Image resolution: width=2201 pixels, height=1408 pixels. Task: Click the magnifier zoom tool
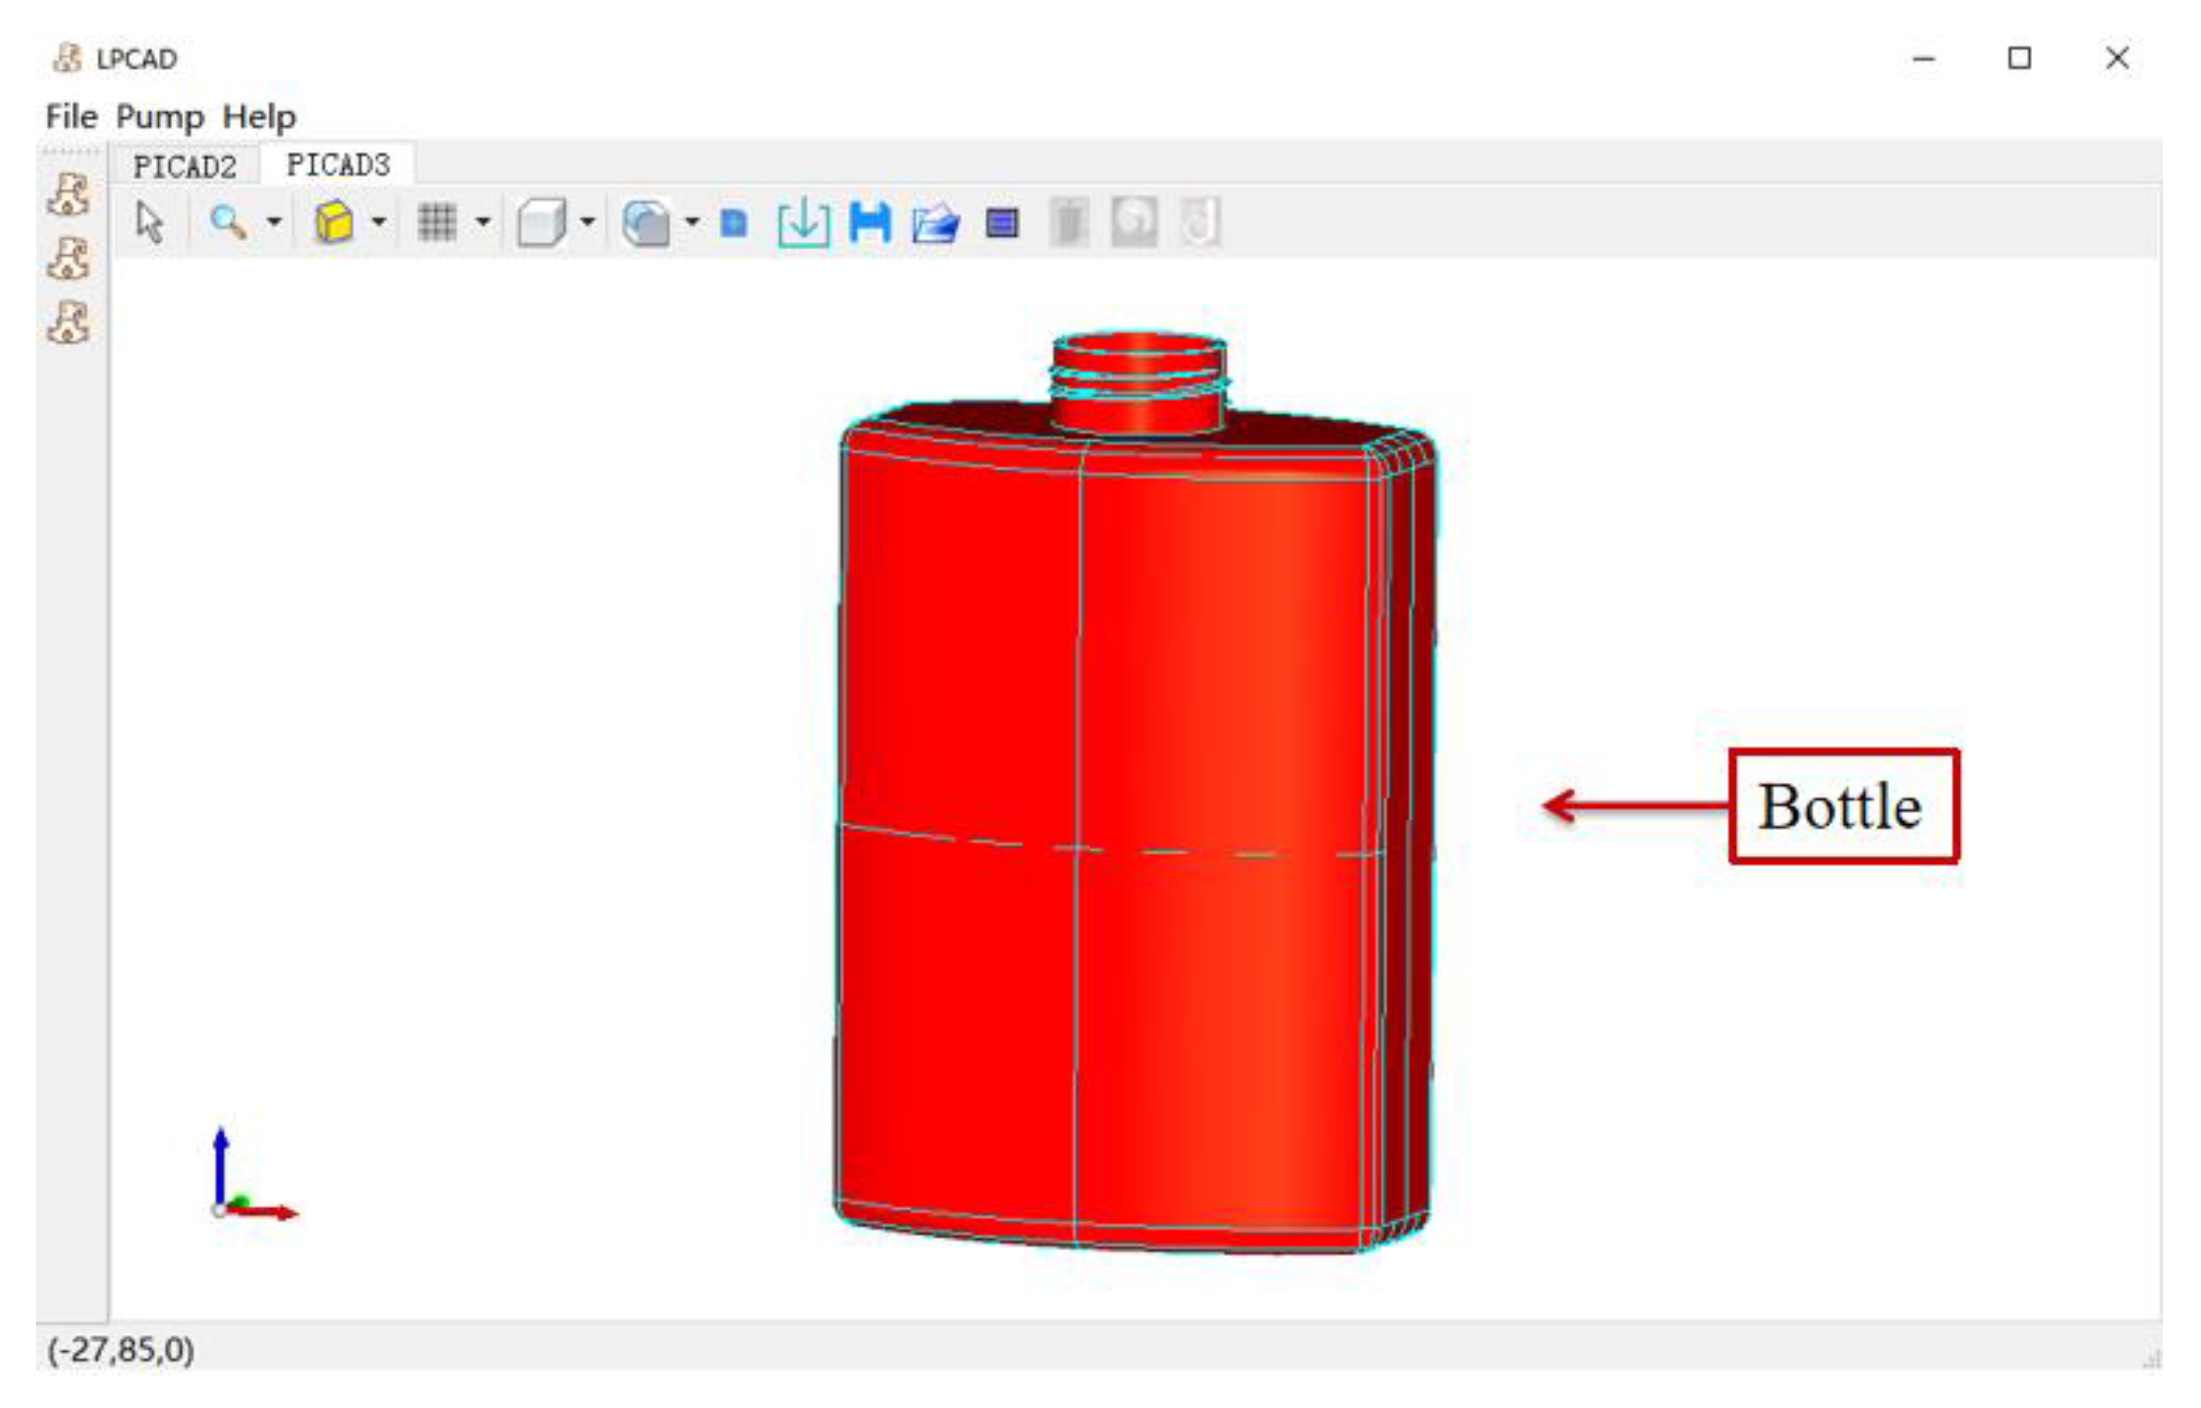pyautogui.click(x=228, y=222)
